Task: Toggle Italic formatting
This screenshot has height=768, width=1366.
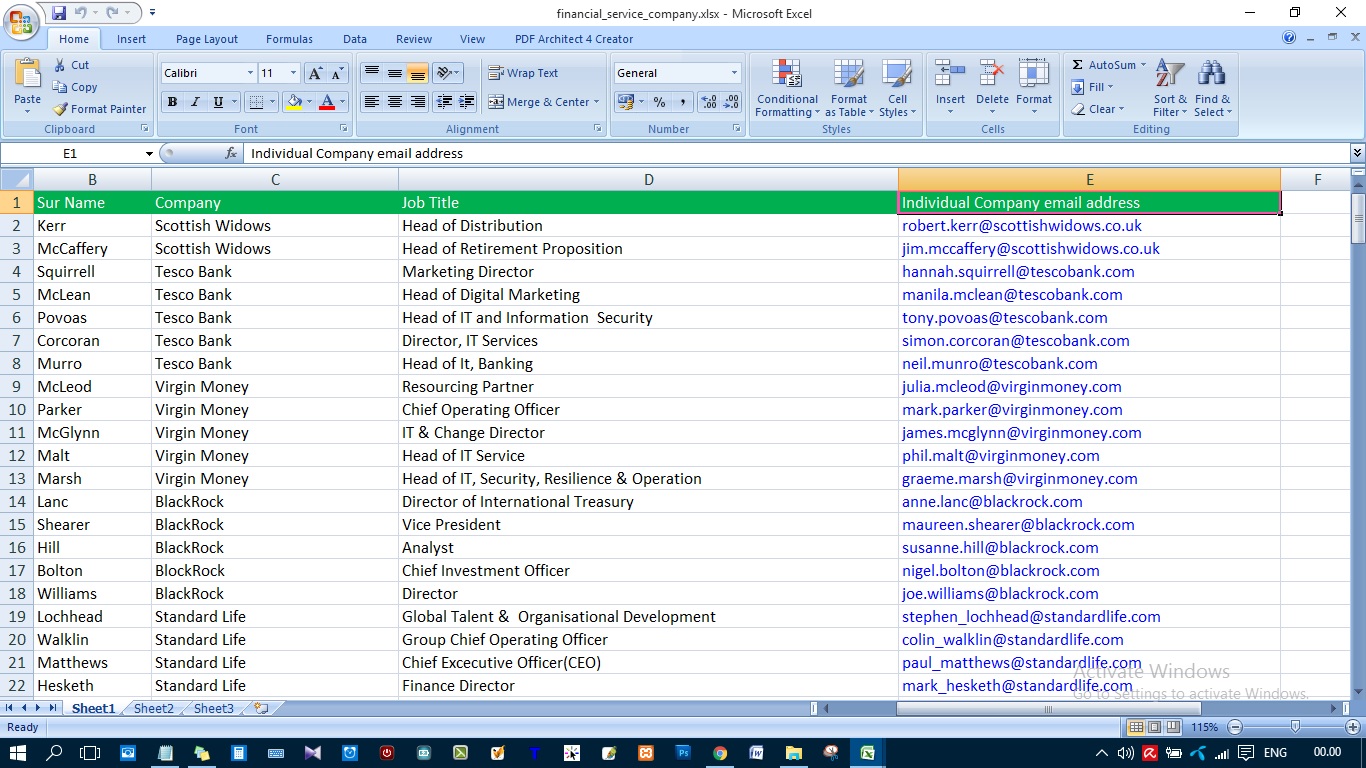Action: tap(195, 102)
